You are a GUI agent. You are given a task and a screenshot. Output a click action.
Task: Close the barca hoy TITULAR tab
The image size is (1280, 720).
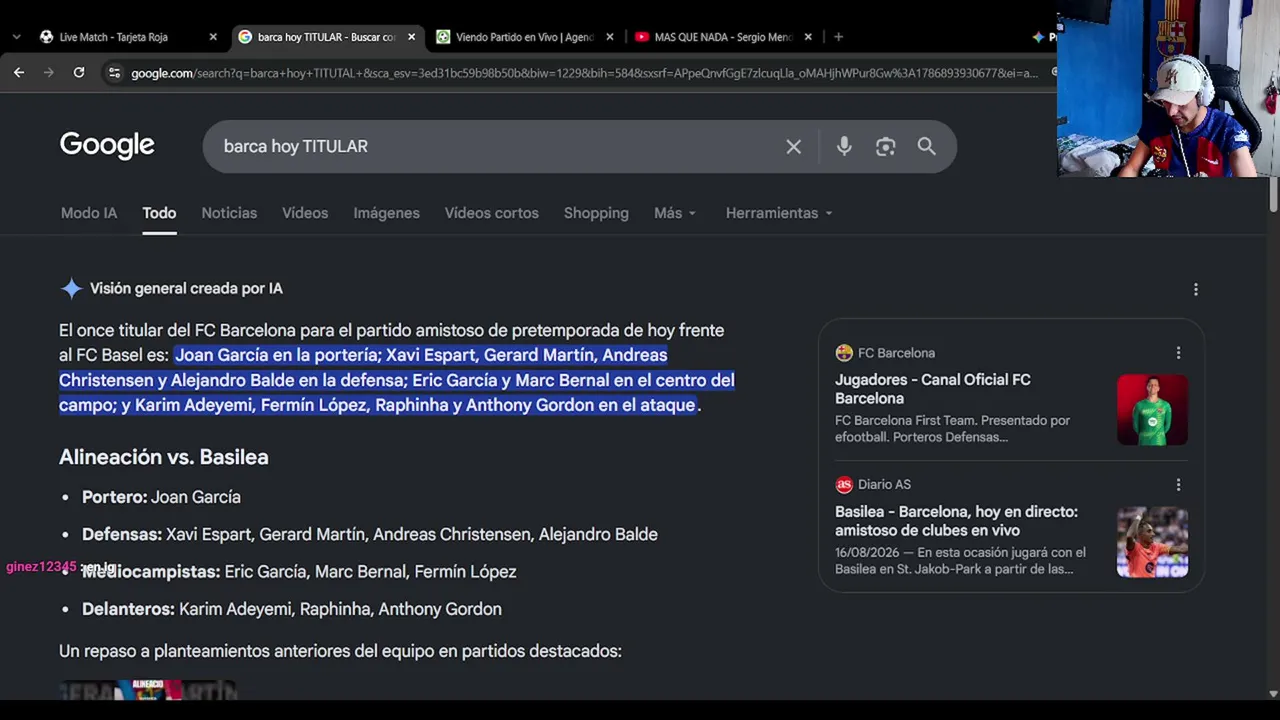click(411, 37)
